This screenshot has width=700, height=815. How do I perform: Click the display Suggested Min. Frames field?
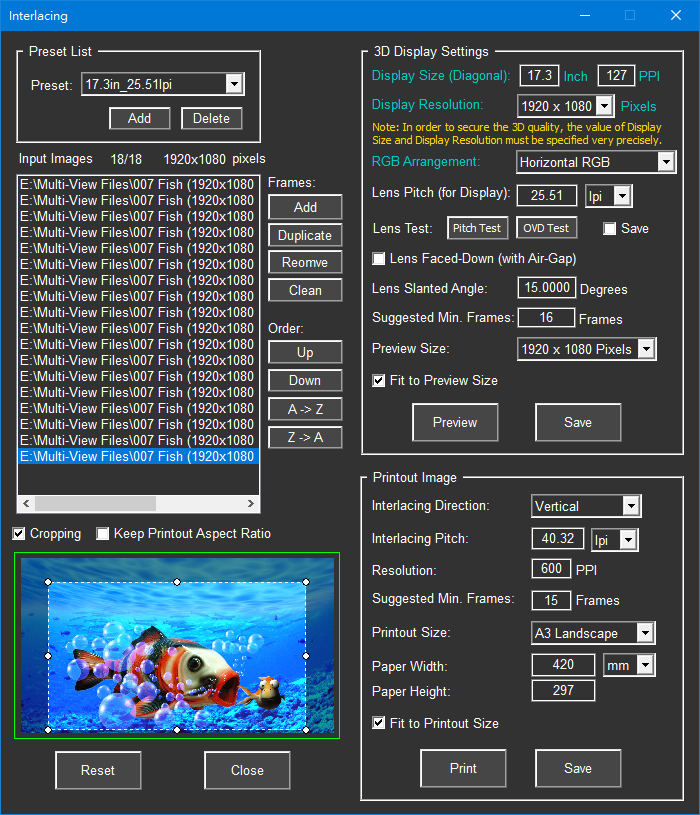point(546,318)
